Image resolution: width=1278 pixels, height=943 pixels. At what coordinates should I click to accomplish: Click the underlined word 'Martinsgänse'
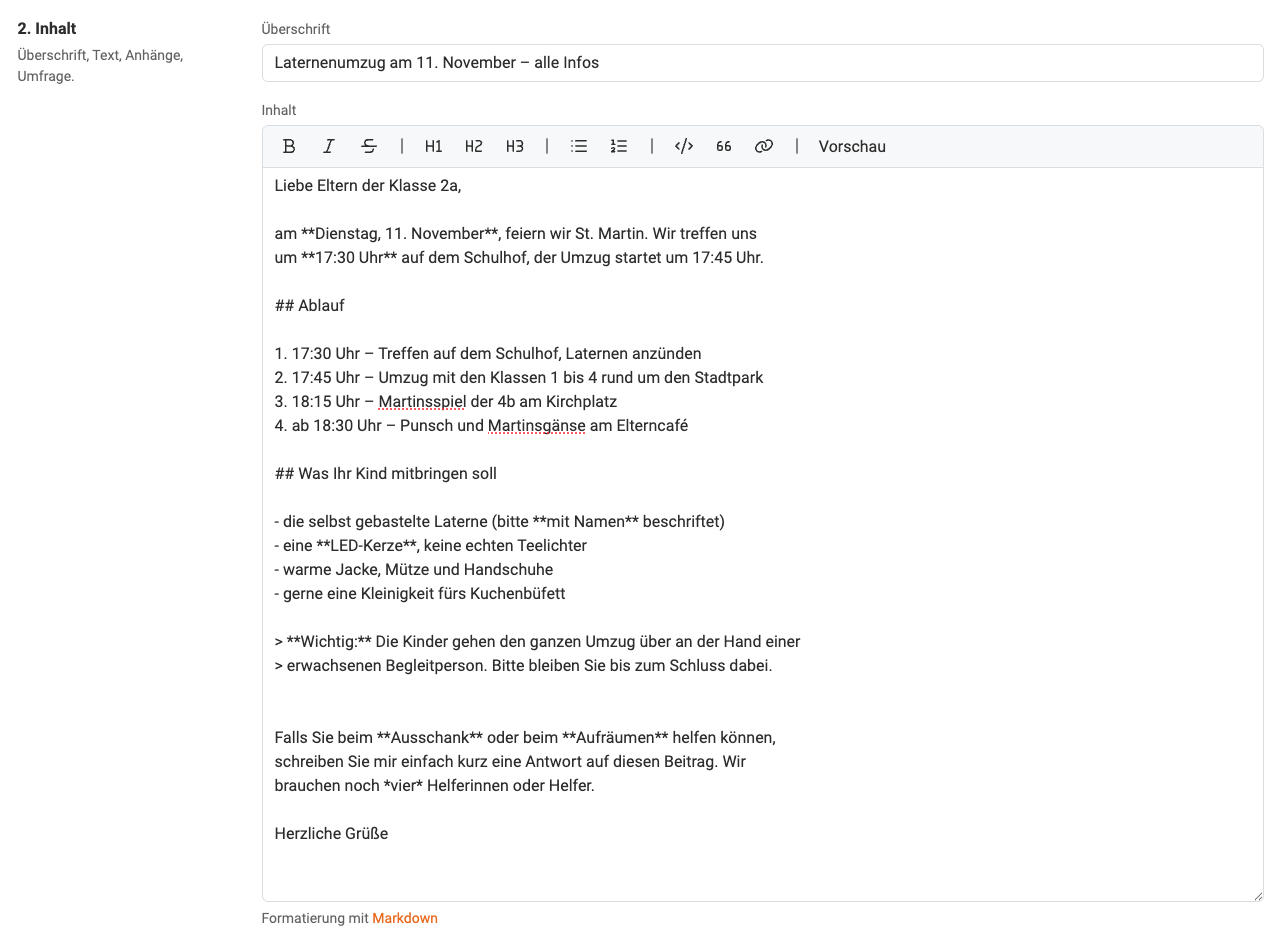coord(537,426)
